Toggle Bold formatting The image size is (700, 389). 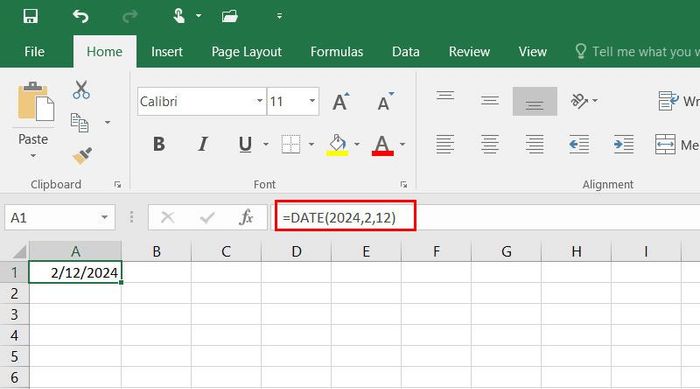point(158,144)
